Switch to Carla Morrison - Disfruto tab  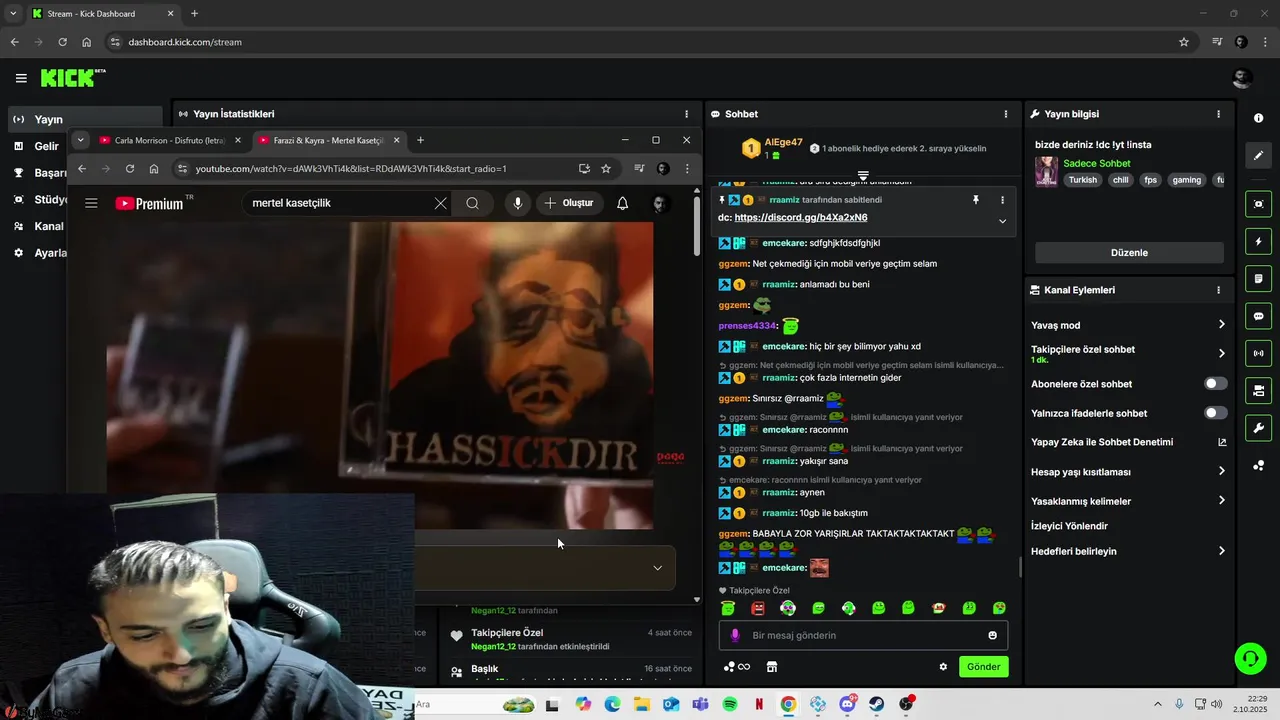[168, 140]
